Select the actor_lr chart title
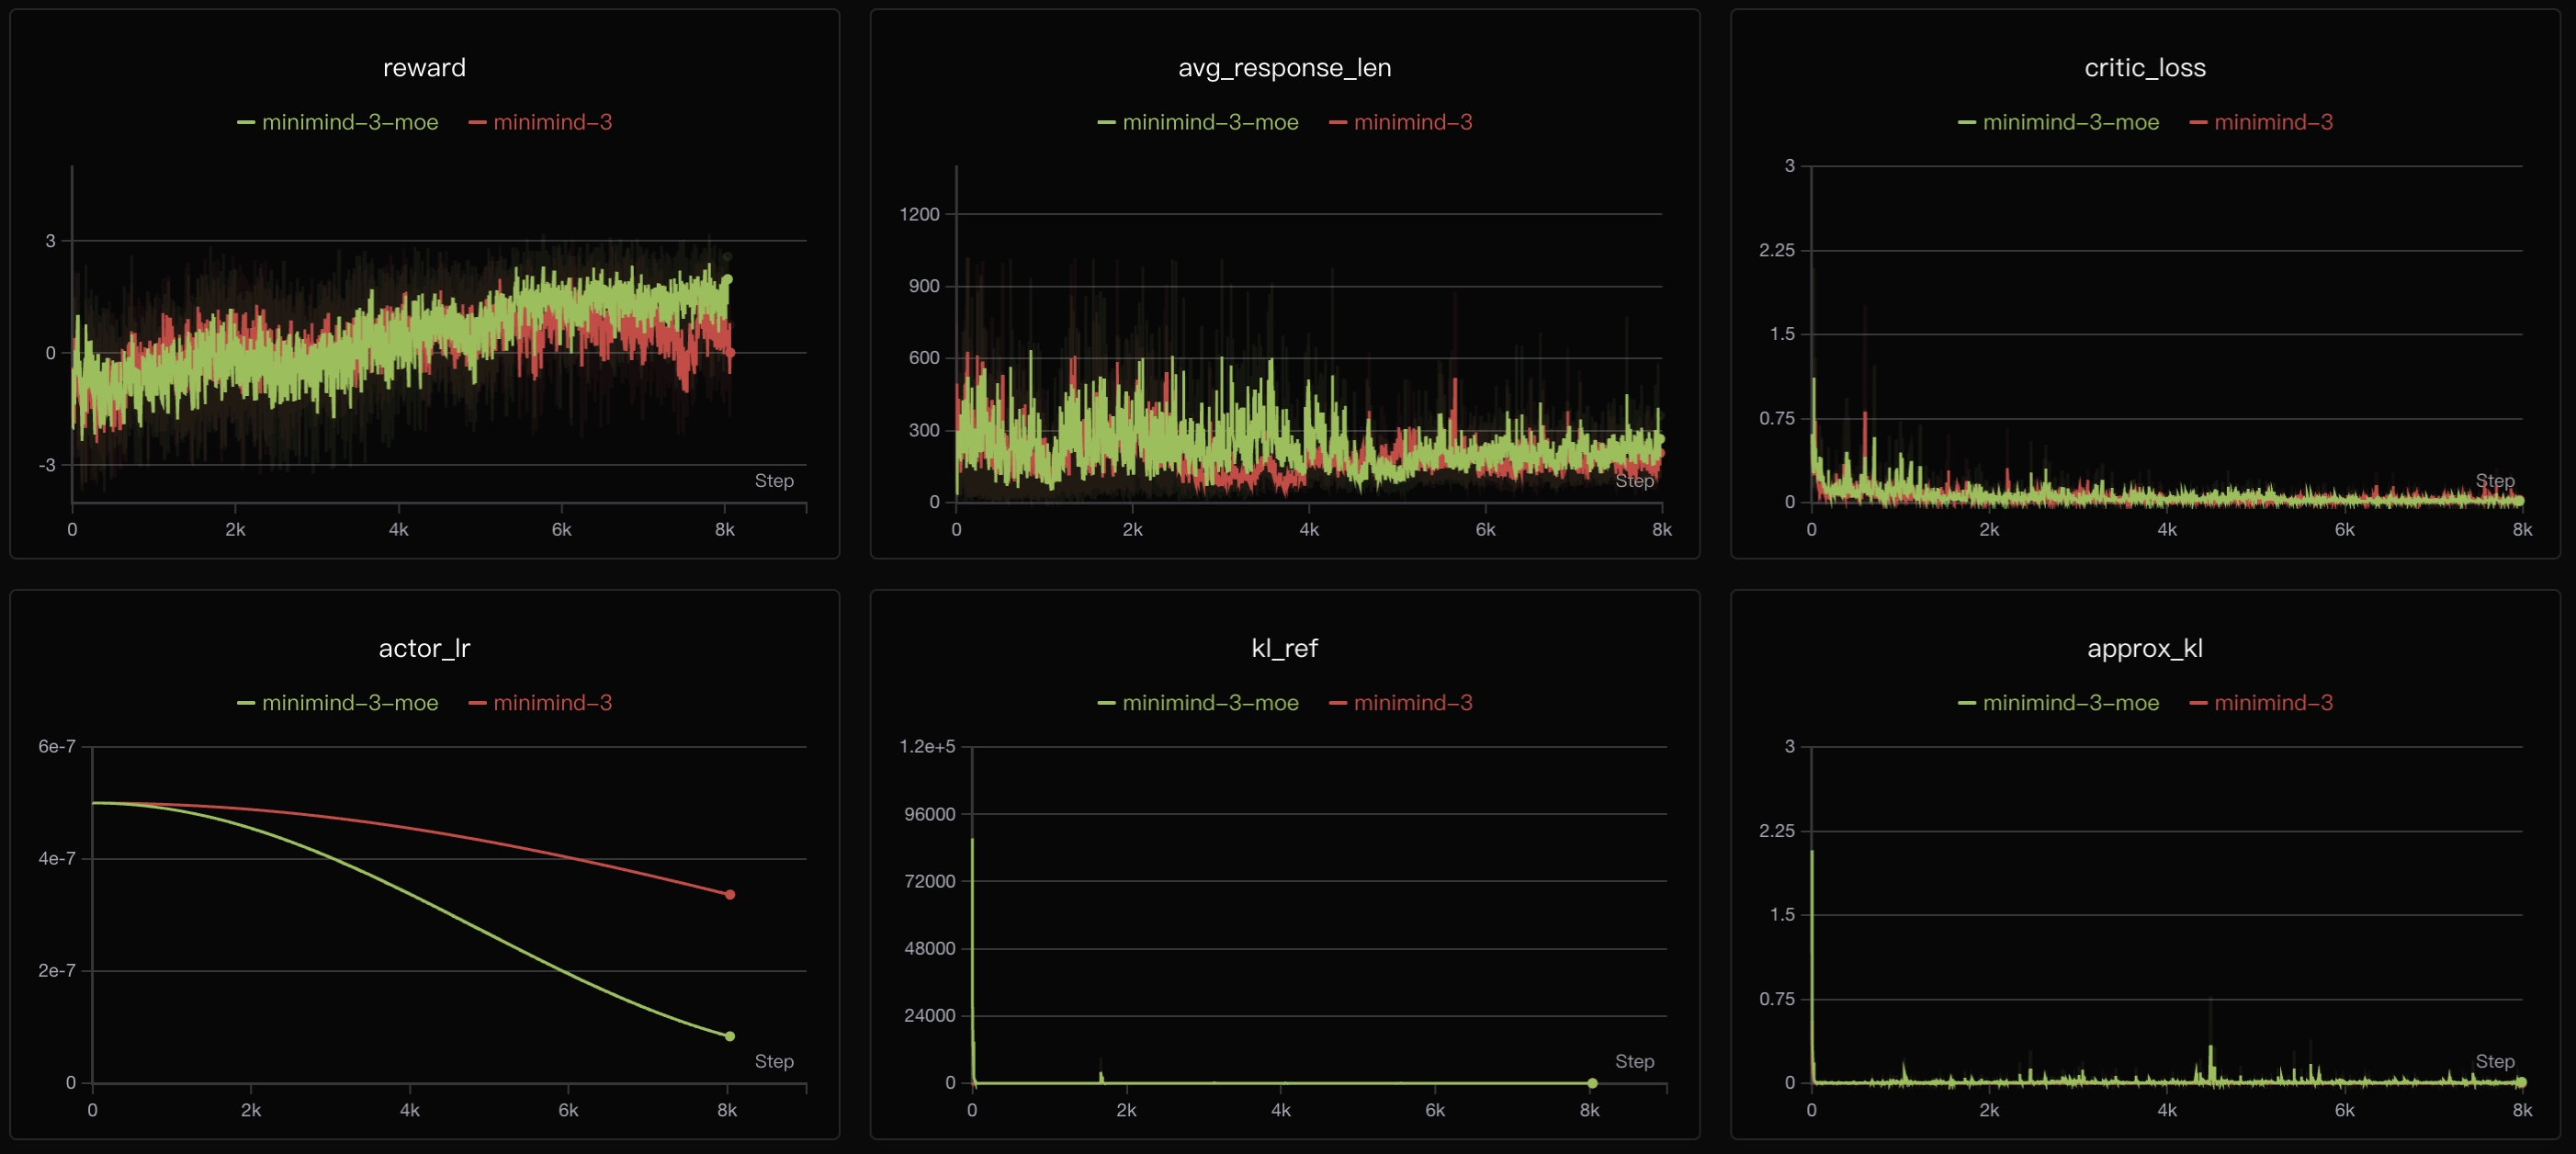 pyautogui.click(x=424, y=649)
